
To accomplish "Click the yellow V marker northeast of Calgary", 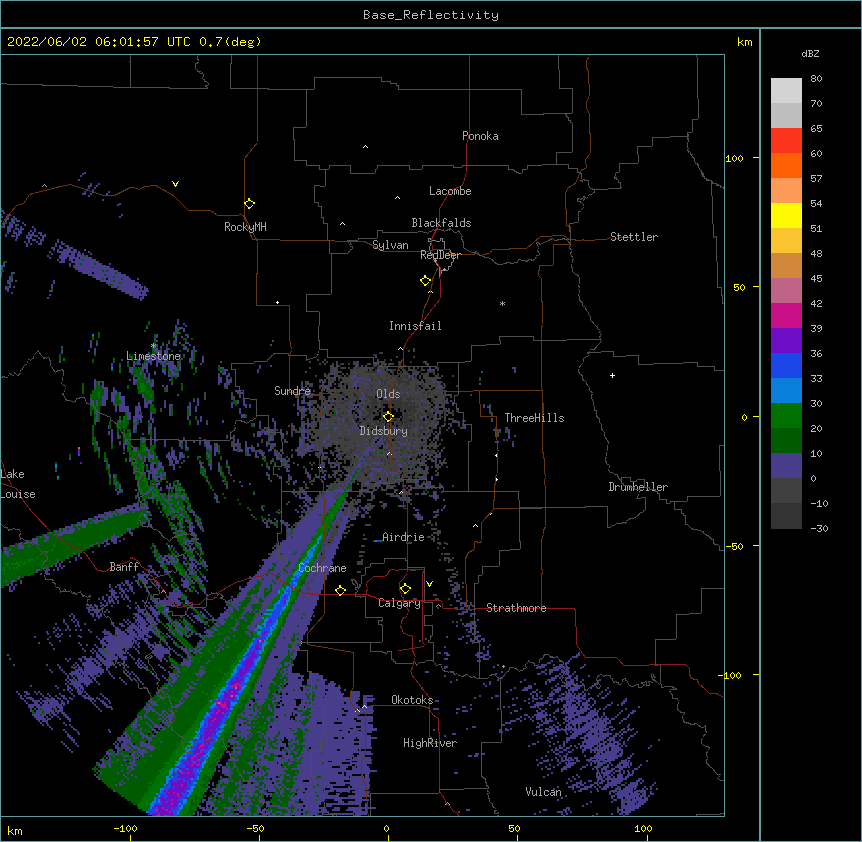I will coord(429,584).
